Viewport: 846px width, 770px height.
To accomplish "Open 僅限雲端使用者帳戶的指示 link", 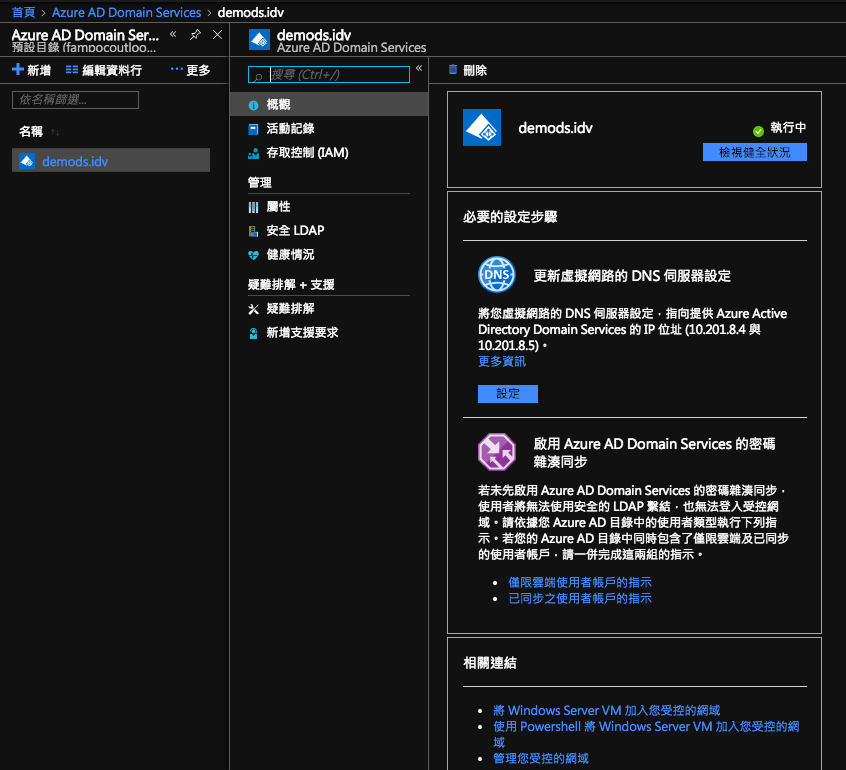I will pyautogui.click(x=580, y=582).
